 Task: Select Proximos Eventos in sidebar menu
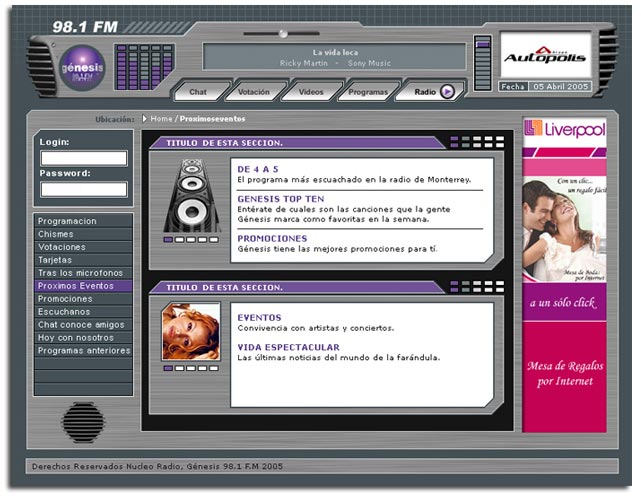(83, 286)
